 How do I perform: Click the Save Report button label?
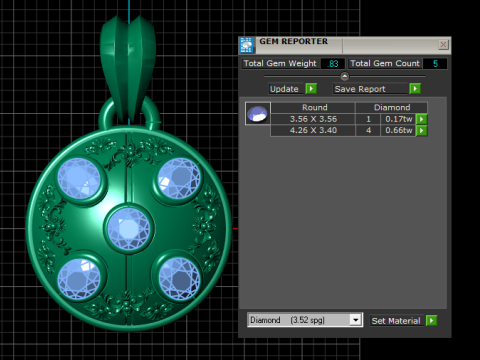pyautogui.click(x=370, y=89)
